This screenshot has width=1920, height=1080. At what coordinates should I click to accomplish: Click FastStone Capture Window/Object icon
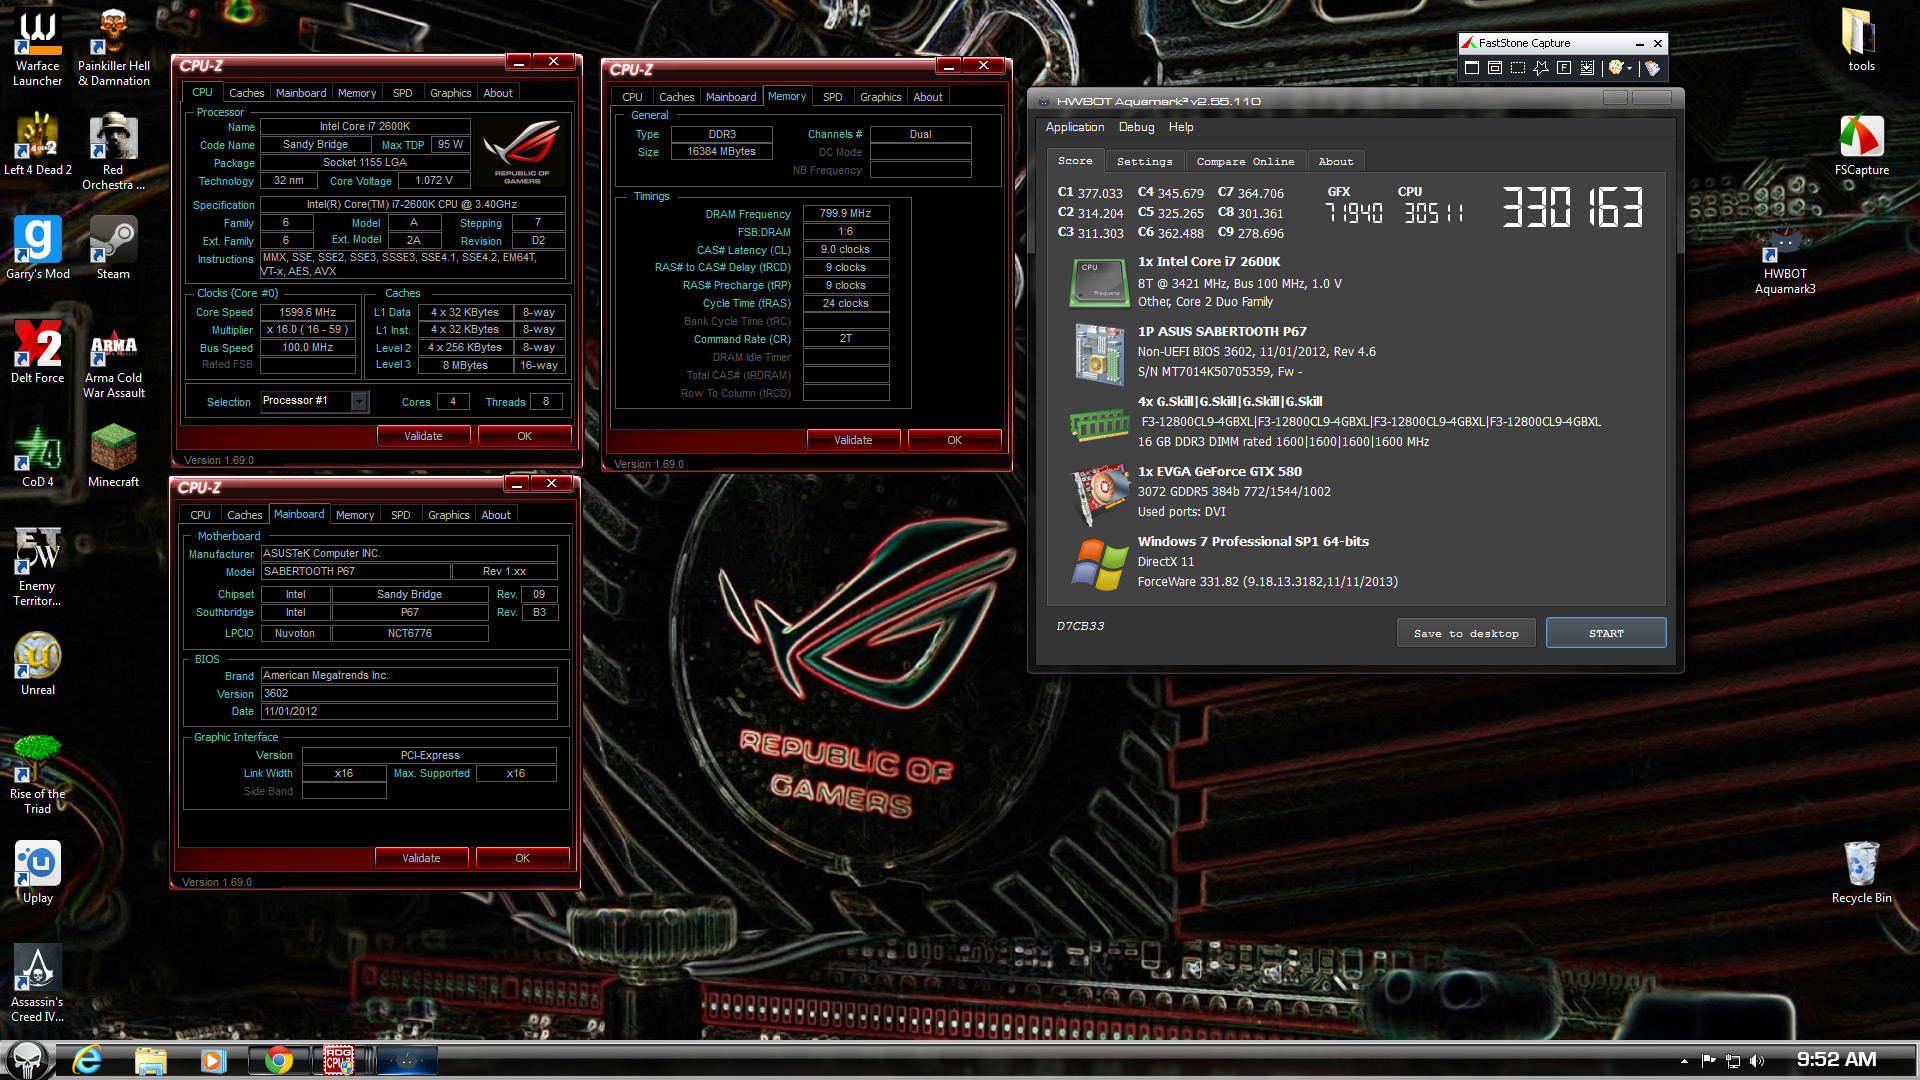tap(1494, 68)
